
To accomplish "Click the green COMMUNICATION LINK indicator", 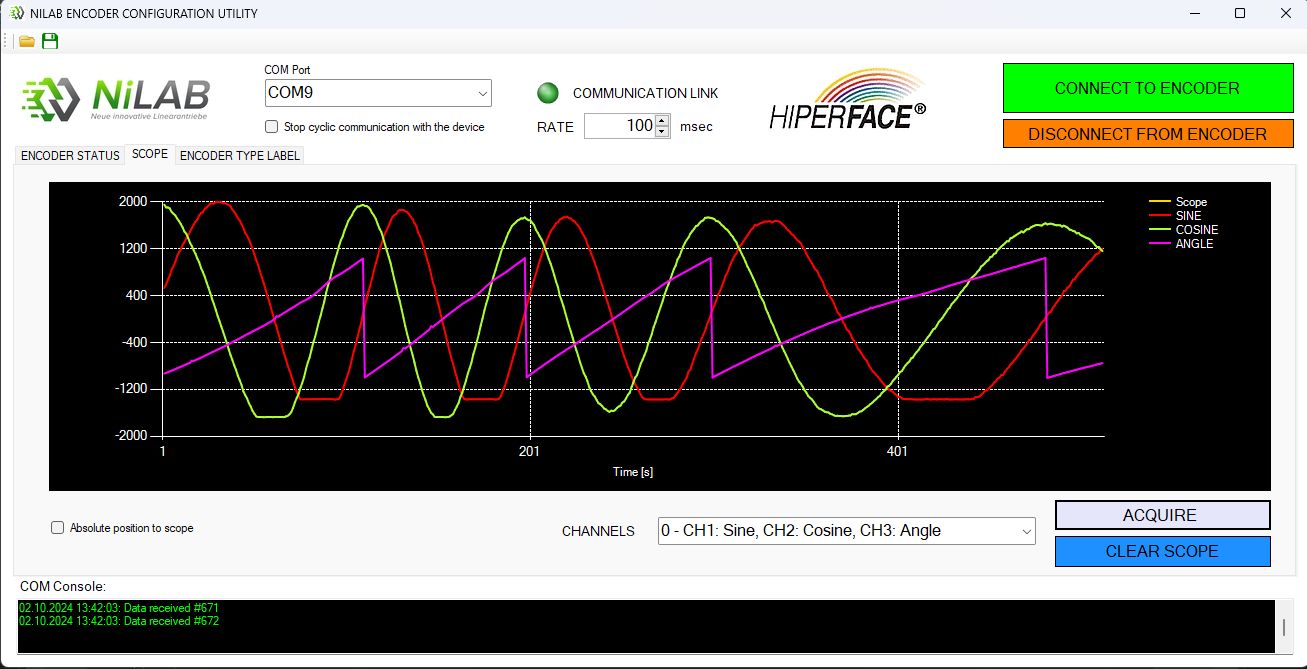I will [547, 92].
